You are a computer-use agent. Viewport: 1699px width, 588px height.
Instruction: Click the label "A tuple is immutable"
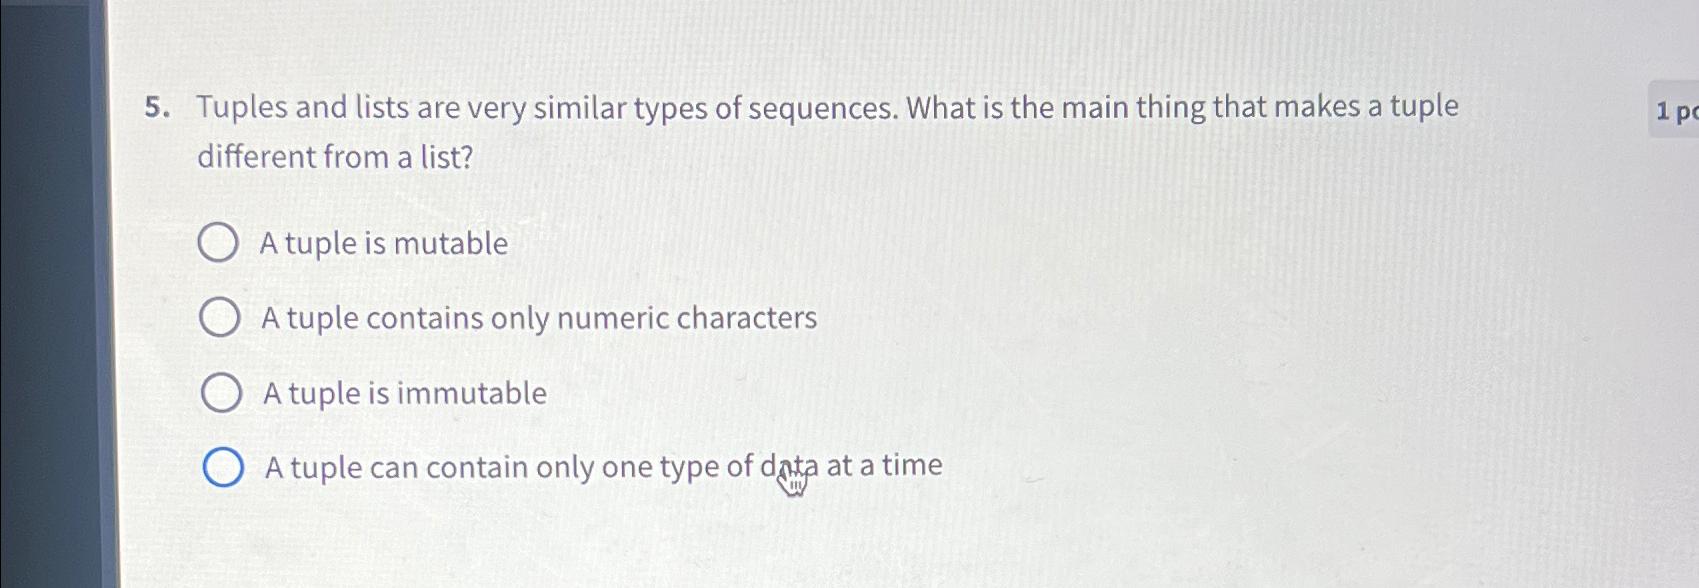point(404,392)
